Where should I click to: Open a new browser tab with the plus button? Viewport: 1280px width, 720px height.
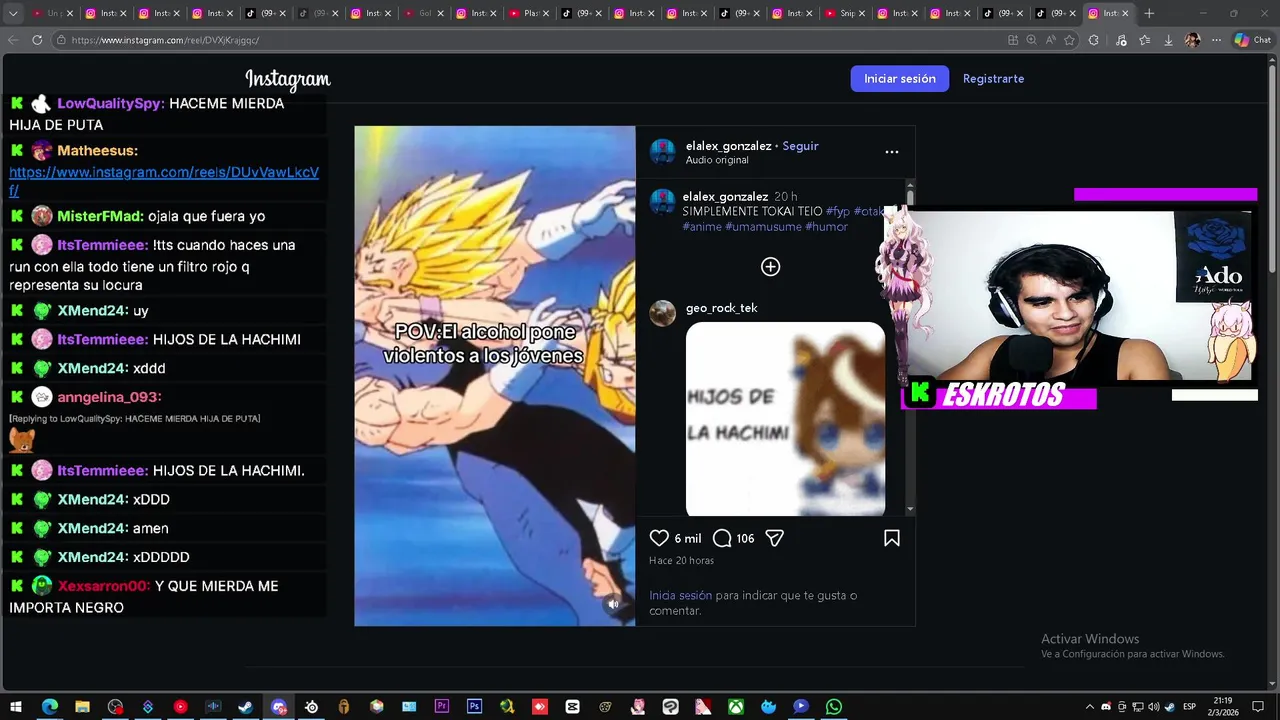(1149, 13)
